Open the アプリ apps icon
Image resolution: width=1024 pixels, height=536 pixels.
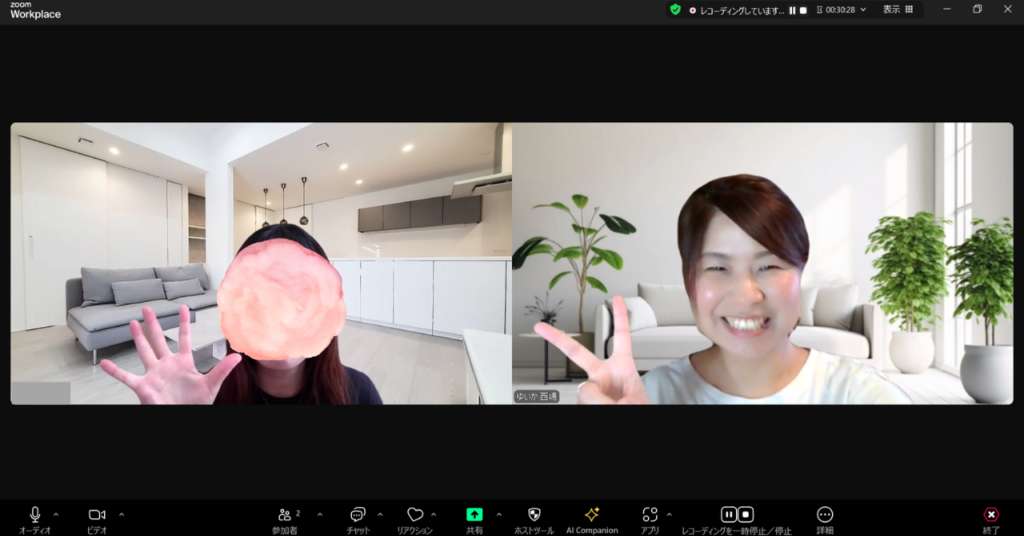pyautogui.click(x=650, y=514)
